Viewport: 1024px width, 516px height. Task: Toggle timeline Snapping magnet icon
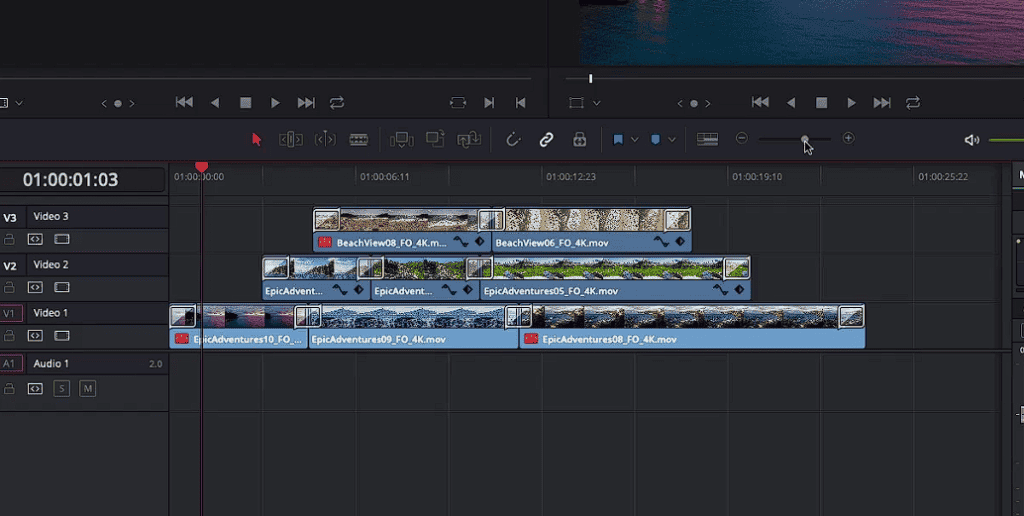(513, 139)
